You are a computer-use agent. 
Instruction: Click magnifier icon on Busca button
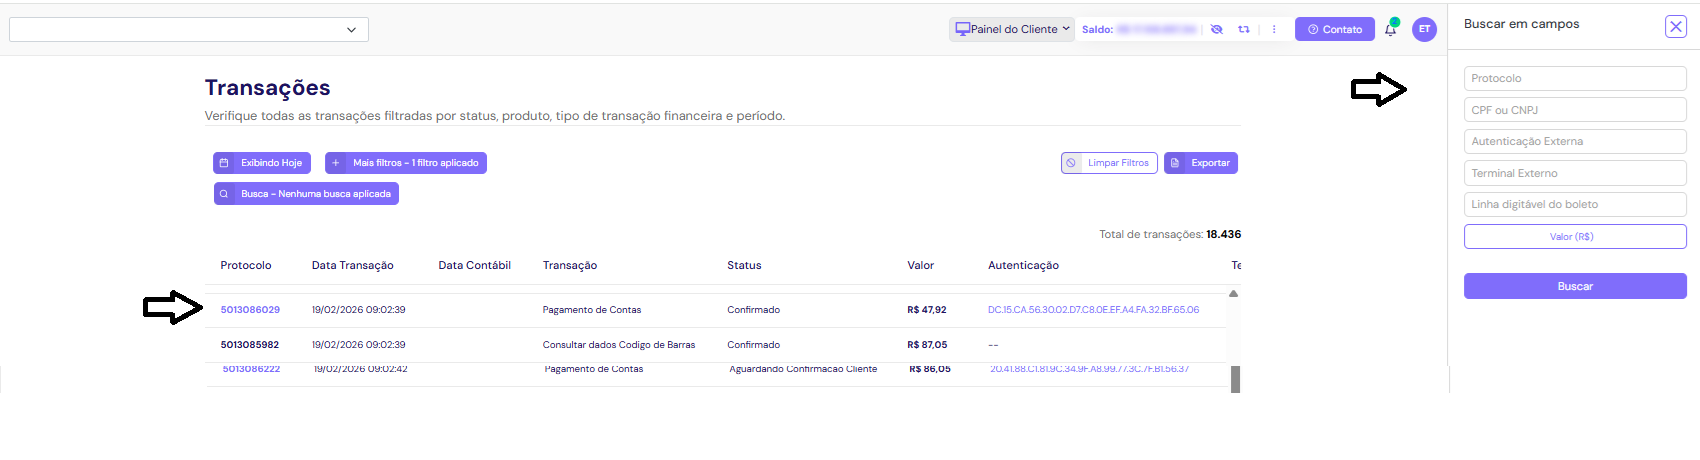click(224, 194)
